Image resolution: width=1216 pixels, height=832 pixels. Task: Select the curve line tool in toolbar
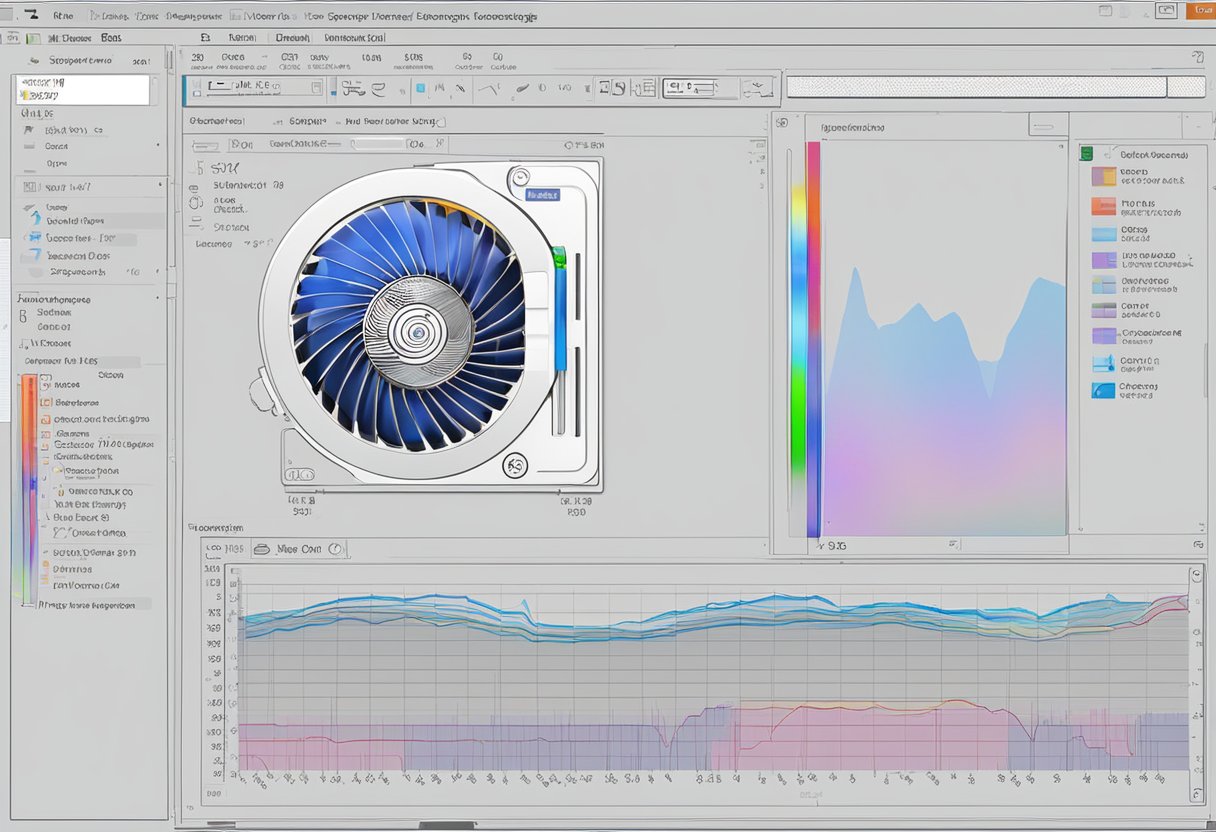click(489, 89)
